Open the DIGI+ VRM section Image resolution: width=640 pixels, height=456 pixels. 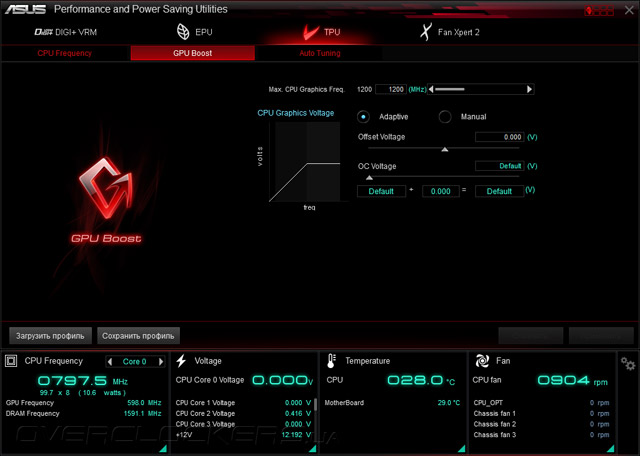65,32
